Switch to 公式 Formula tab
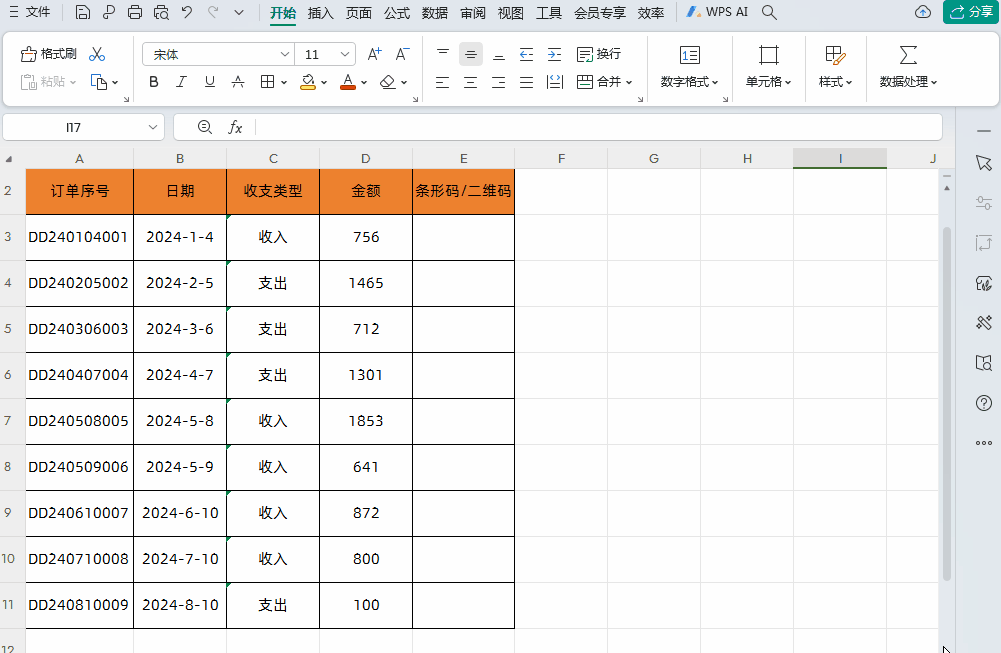 pyautogui.click(x=396, y=13)
